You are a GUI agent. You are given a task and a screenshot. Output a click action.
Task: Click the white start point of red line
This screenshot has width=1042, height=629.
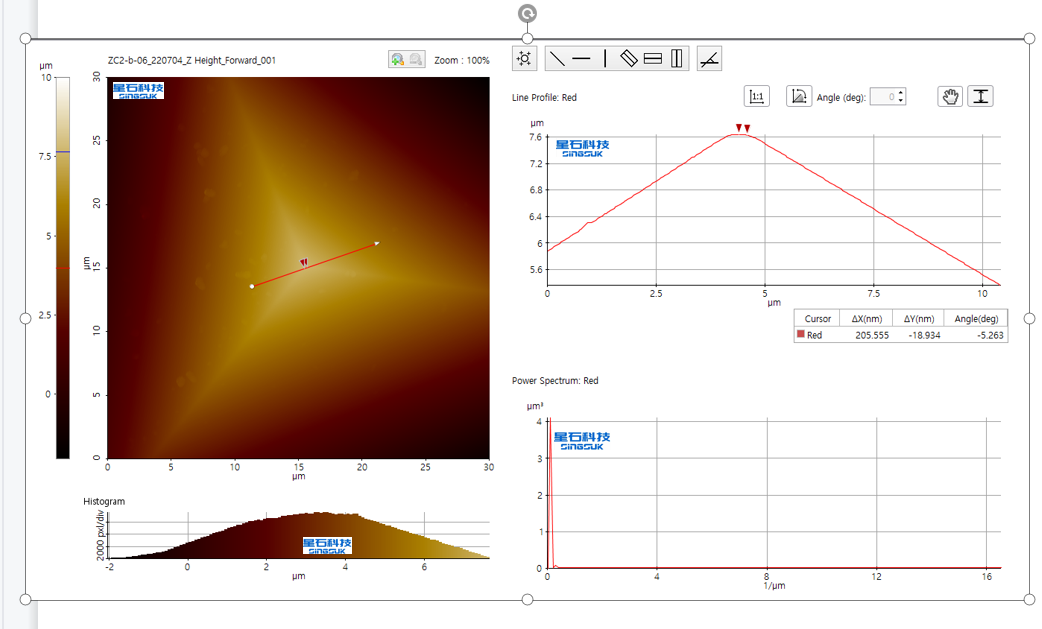tap(251, 287)
